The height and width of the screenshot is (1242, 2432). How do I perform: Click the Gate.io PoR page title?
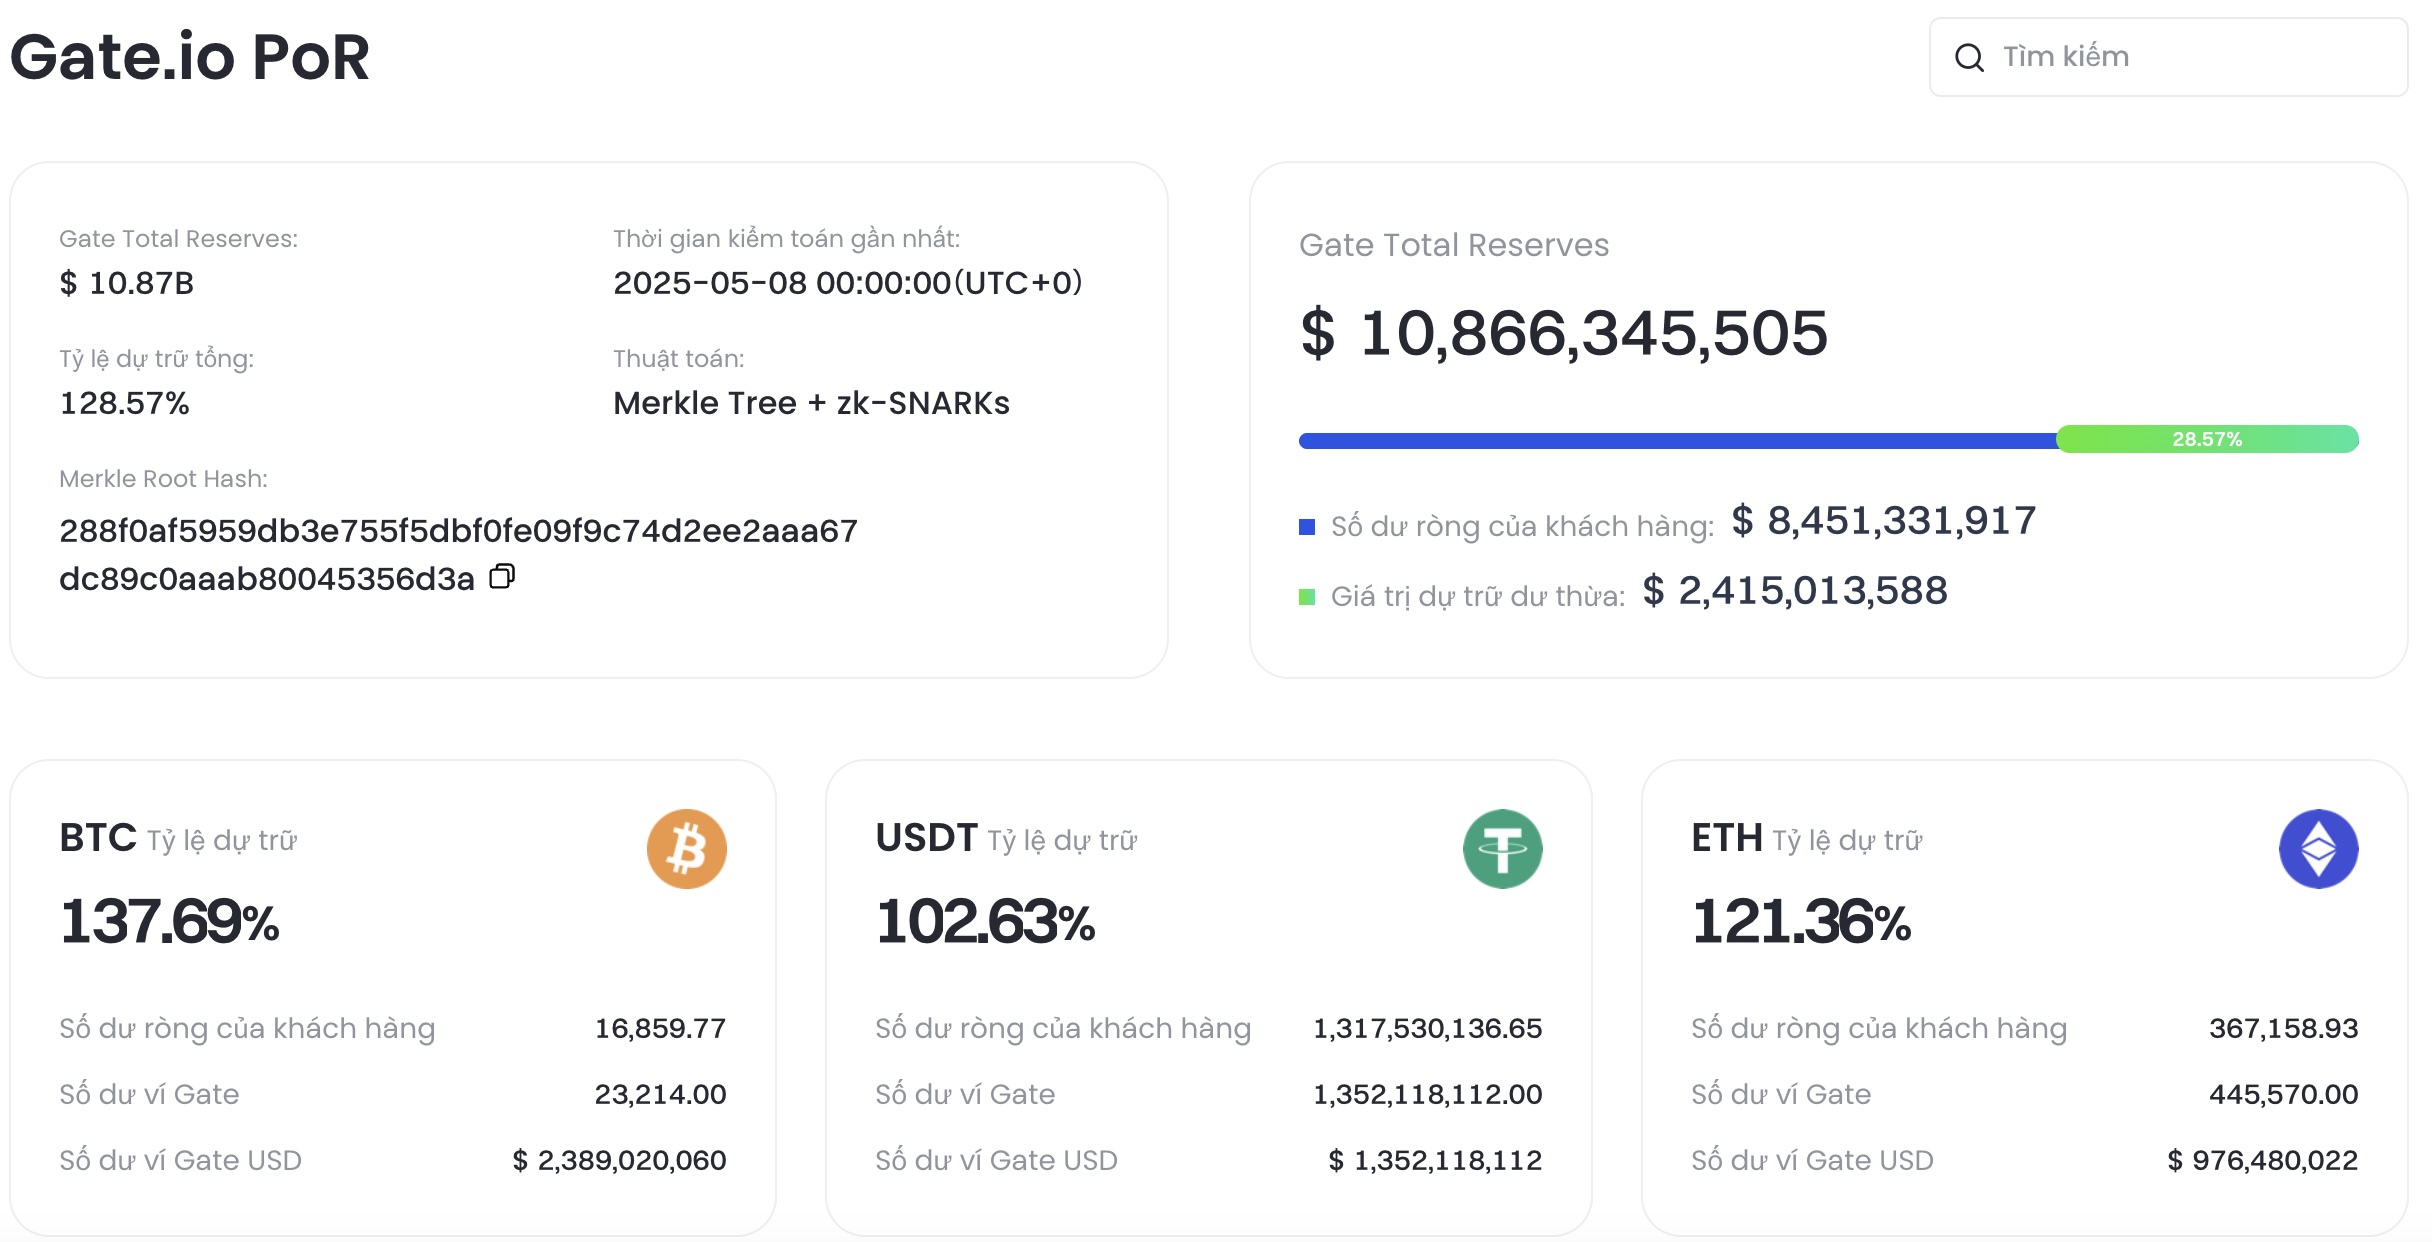(x=190, y=57)
